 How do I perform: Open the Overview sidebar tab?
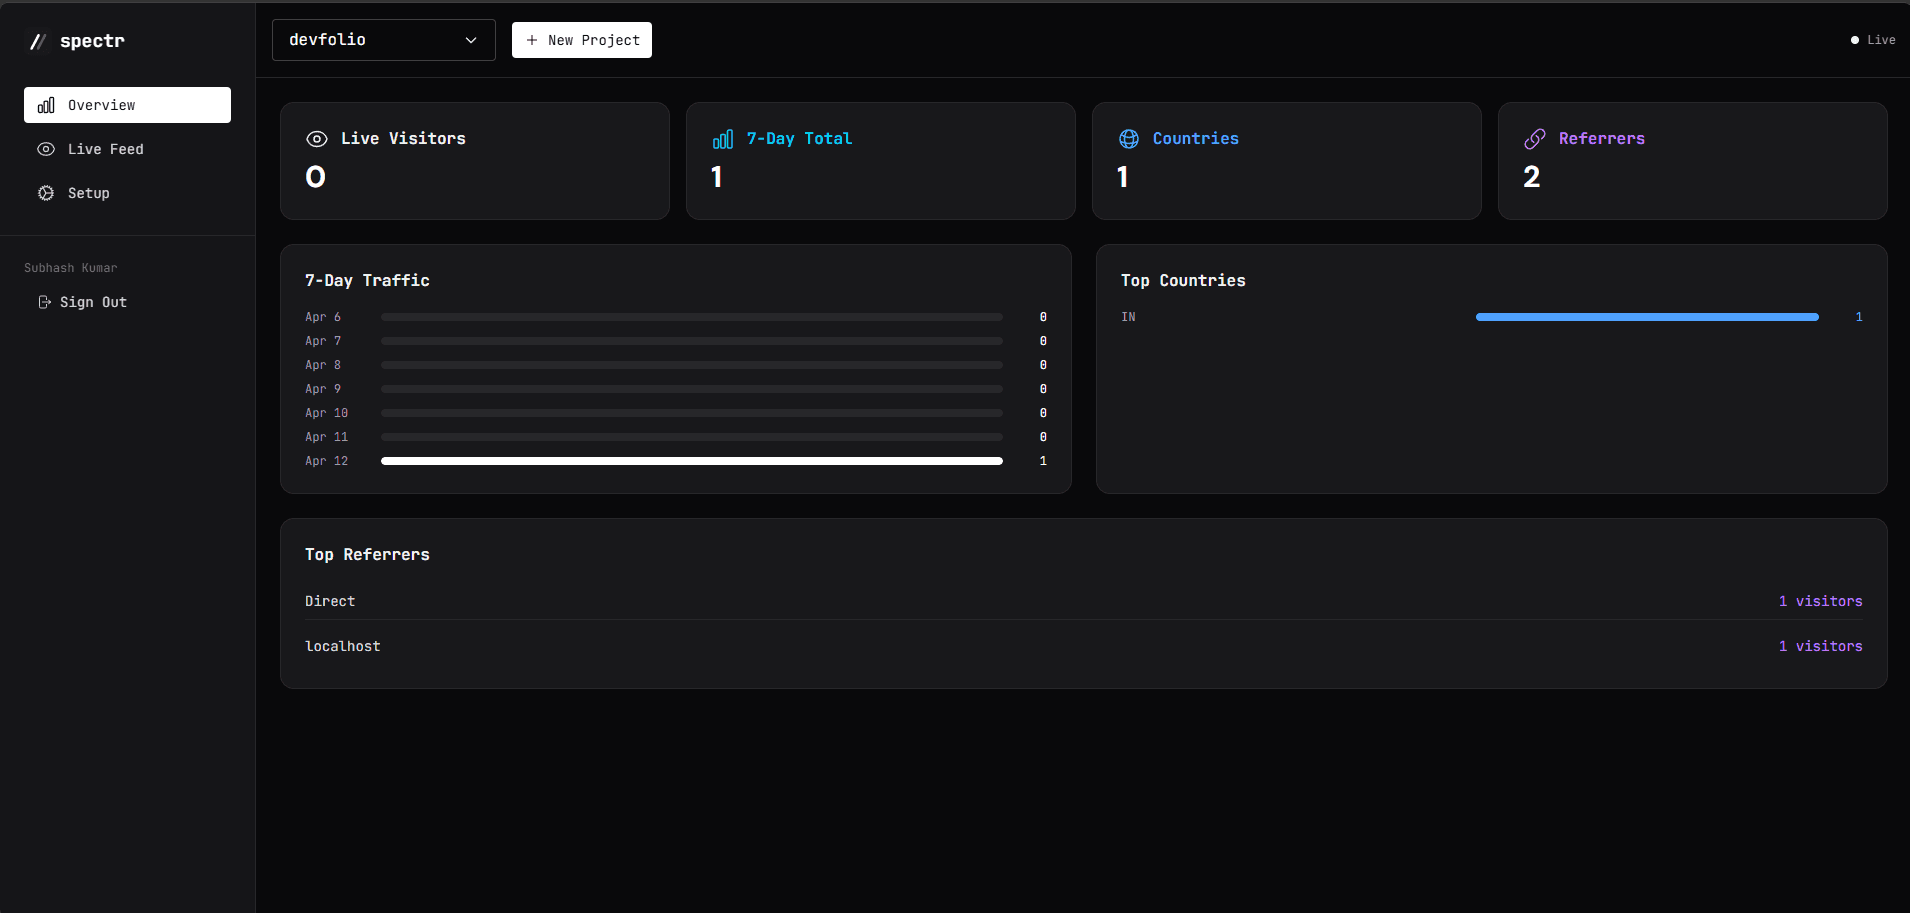[127, 105]
